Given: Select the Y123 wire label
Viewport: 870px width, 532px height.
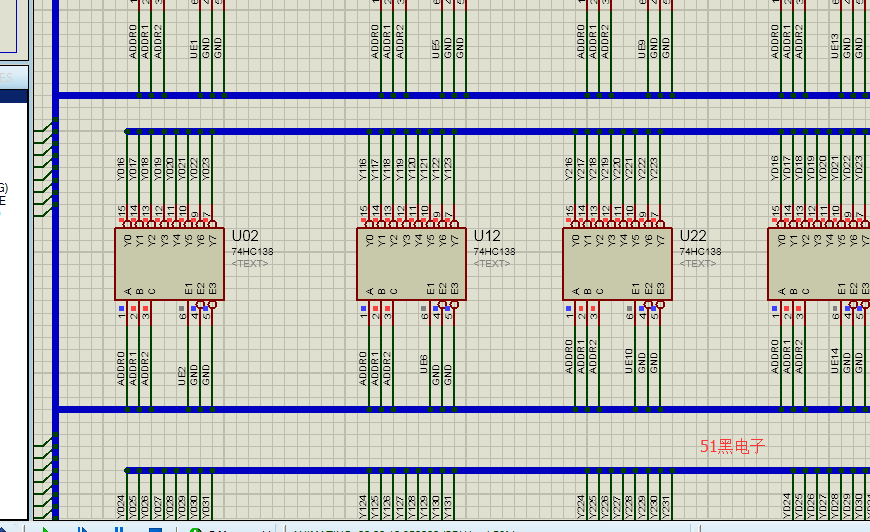Looking at the screenshot, I should tap(448, 169).
